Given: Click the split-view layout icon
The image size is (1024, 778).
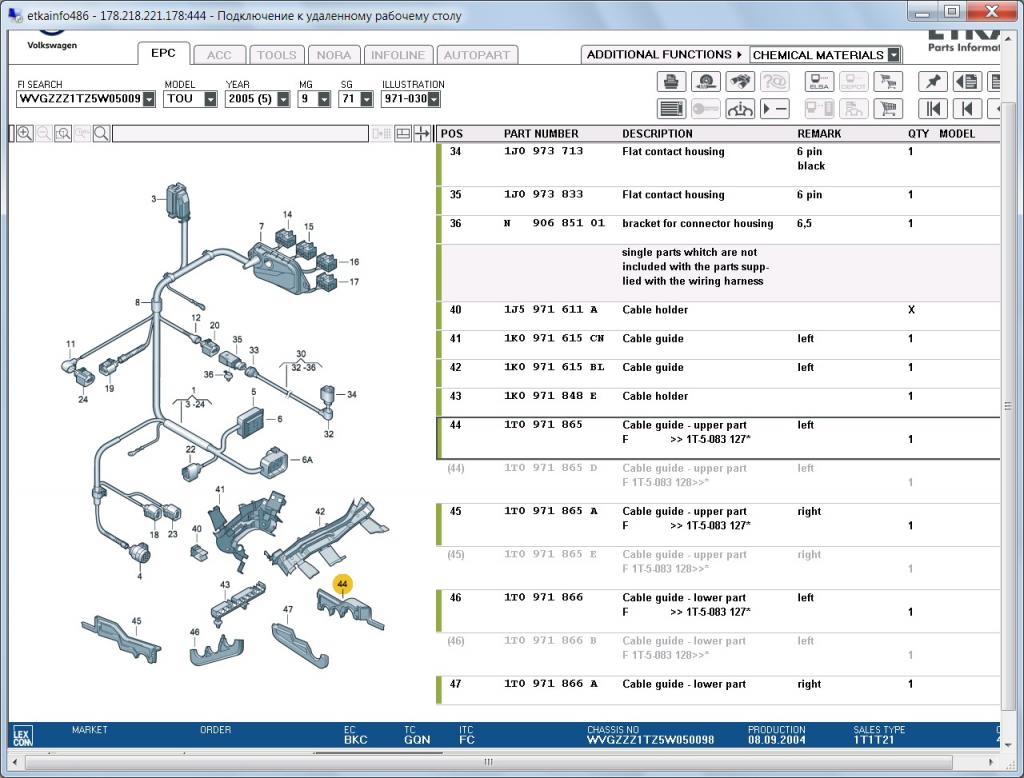Looking at the screenshot, I should tap(404, 134).
